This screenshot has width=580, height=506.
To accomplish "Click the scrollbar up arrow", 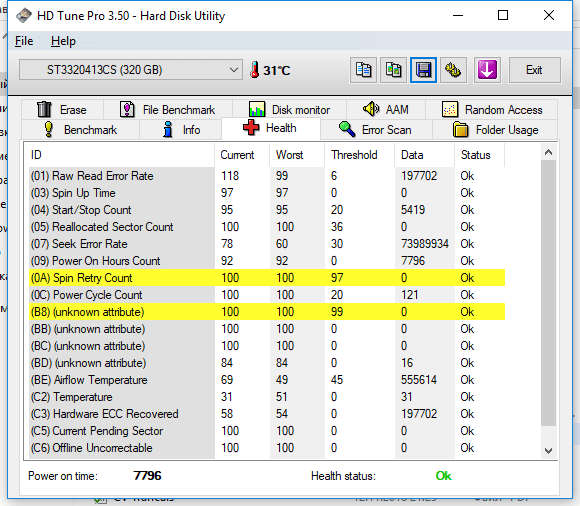I will point(549,152).
